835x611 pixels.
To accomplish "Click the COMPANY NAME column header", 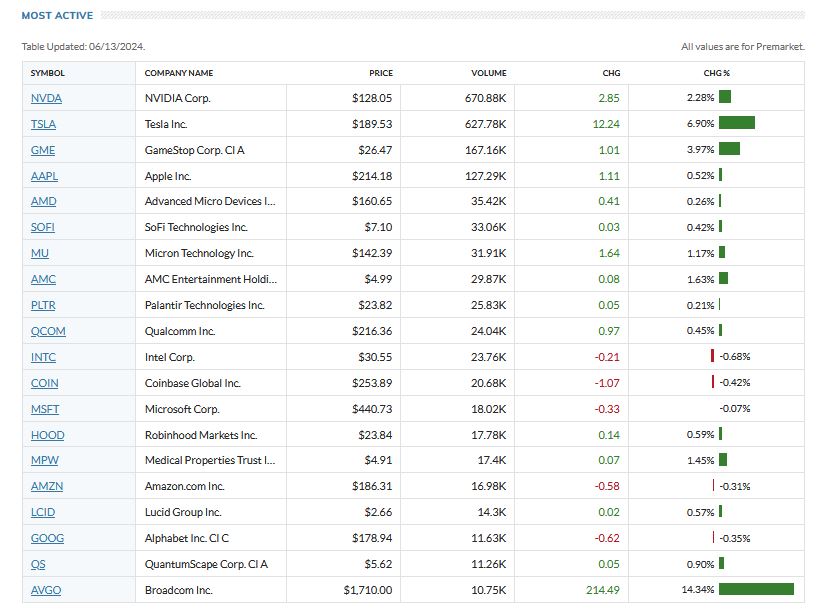I will pos(179,73).
